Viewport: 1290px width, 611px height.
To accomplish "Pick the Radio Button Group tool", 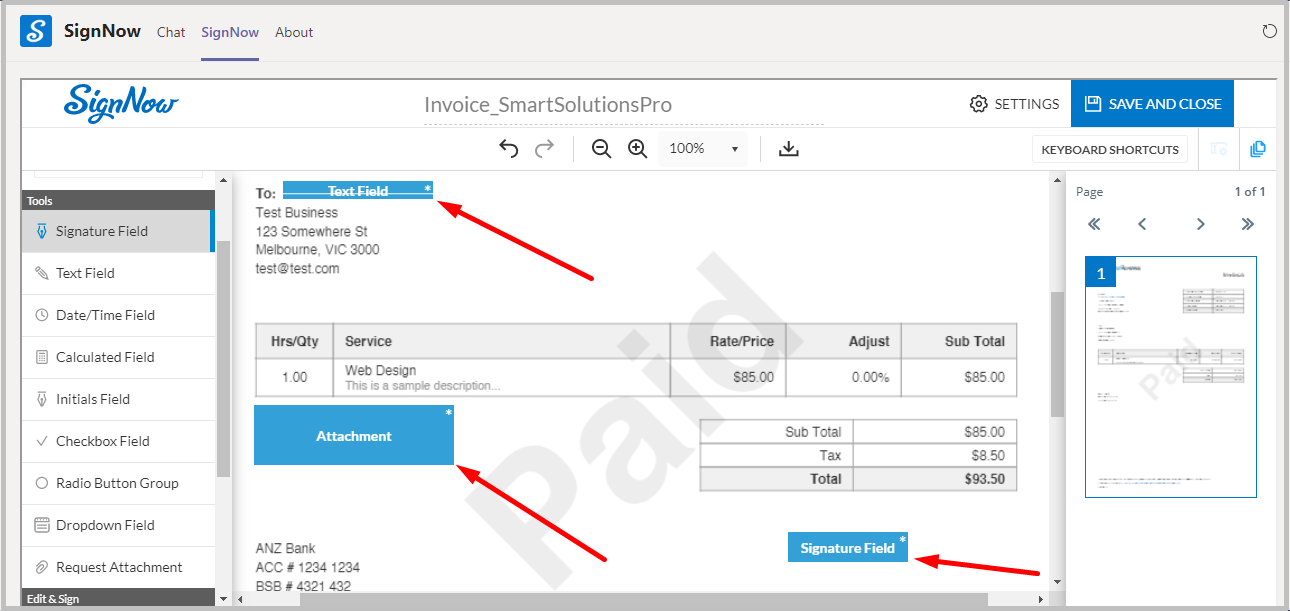I will click(118, 483).
